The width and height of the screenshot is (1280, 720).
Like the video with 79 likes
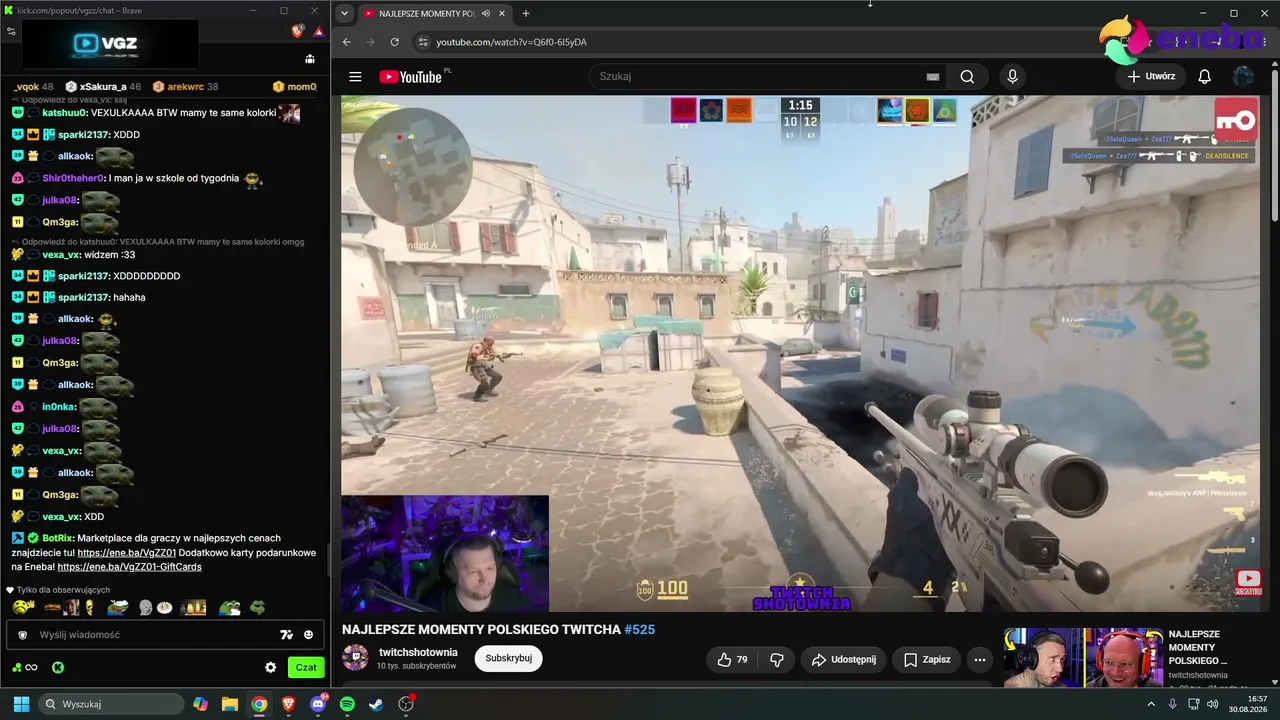pyautogui.click(x=732, y=660)
